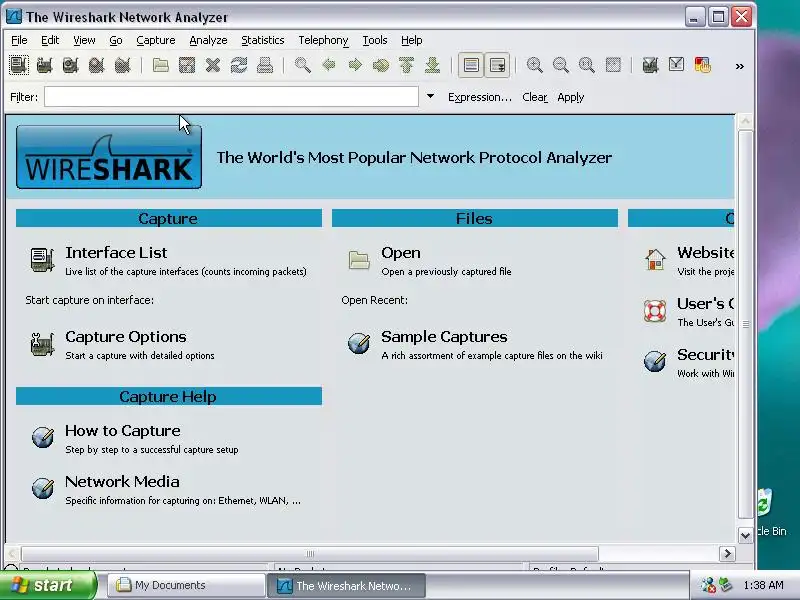Open the Tools menu
This screenshot has height=600, width=800.
375,40
